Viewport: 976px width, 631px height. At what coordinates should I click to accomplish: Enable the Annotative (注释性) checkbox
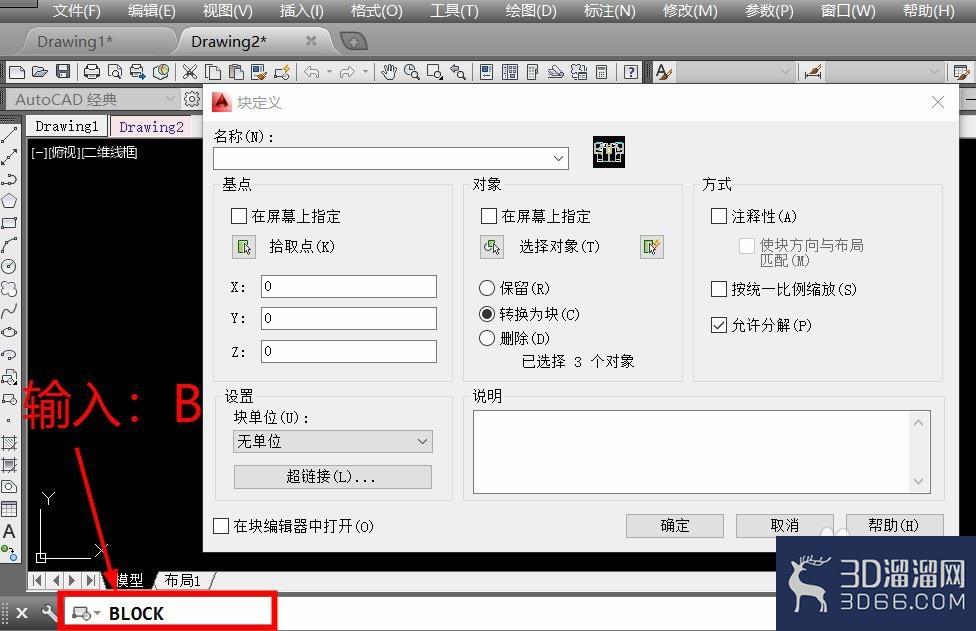(719, 216)
